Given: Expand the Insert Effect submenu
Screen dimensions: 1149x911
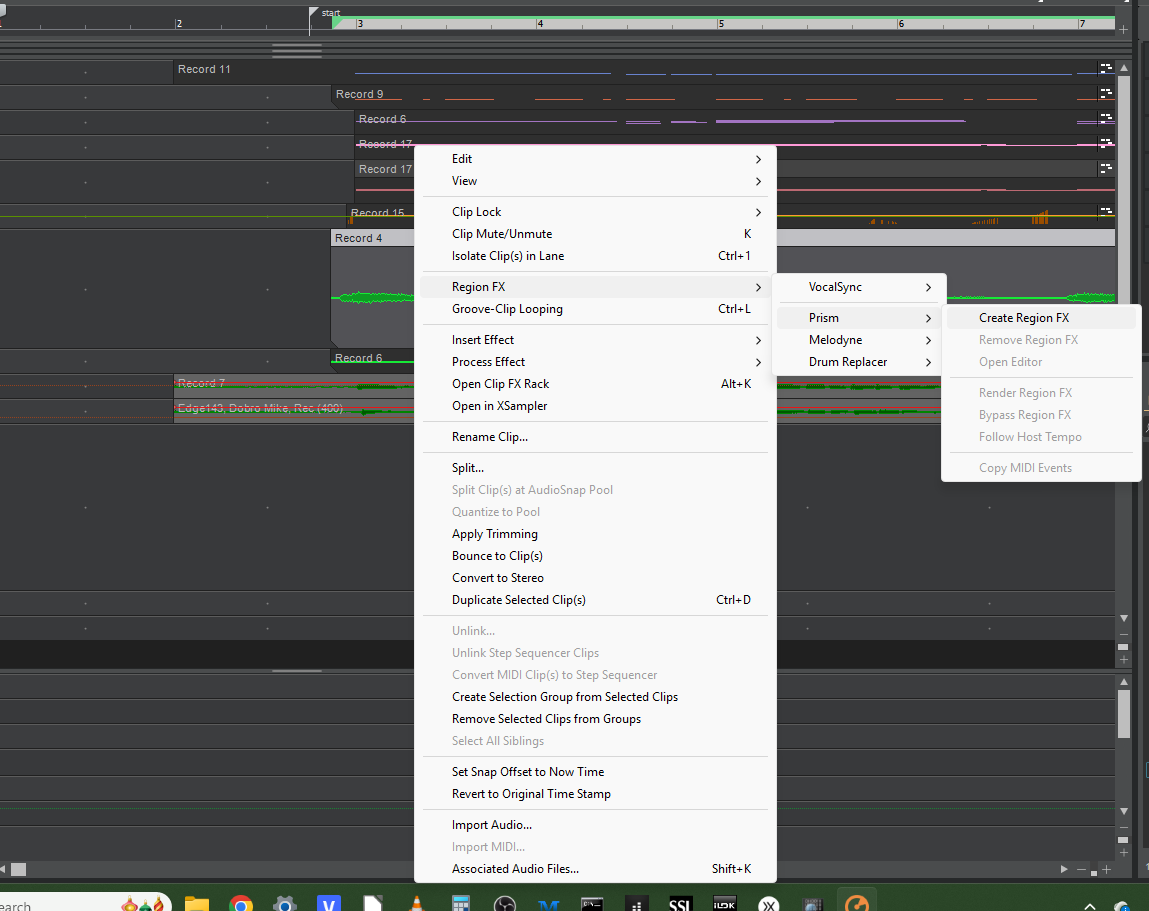Looking at the screenshot, I should [x=483, y=340].
